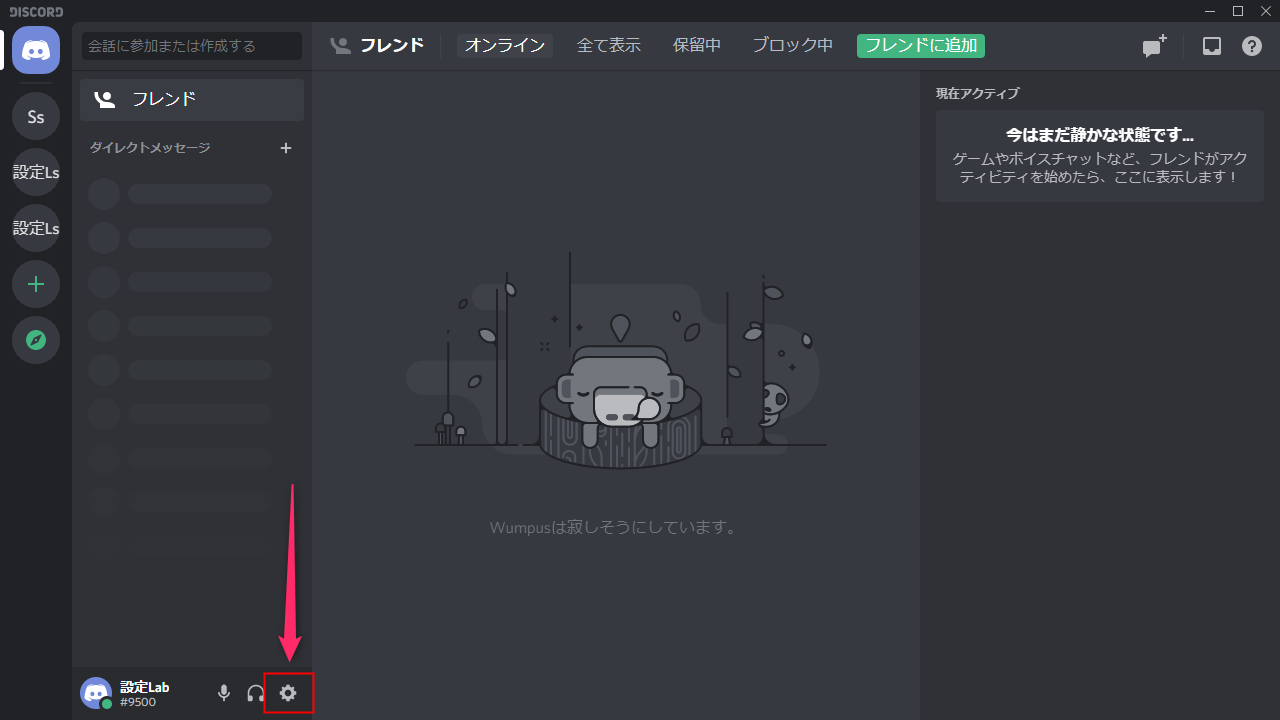Open the Discord home button

pyautogui.click(x=36, y=50)
